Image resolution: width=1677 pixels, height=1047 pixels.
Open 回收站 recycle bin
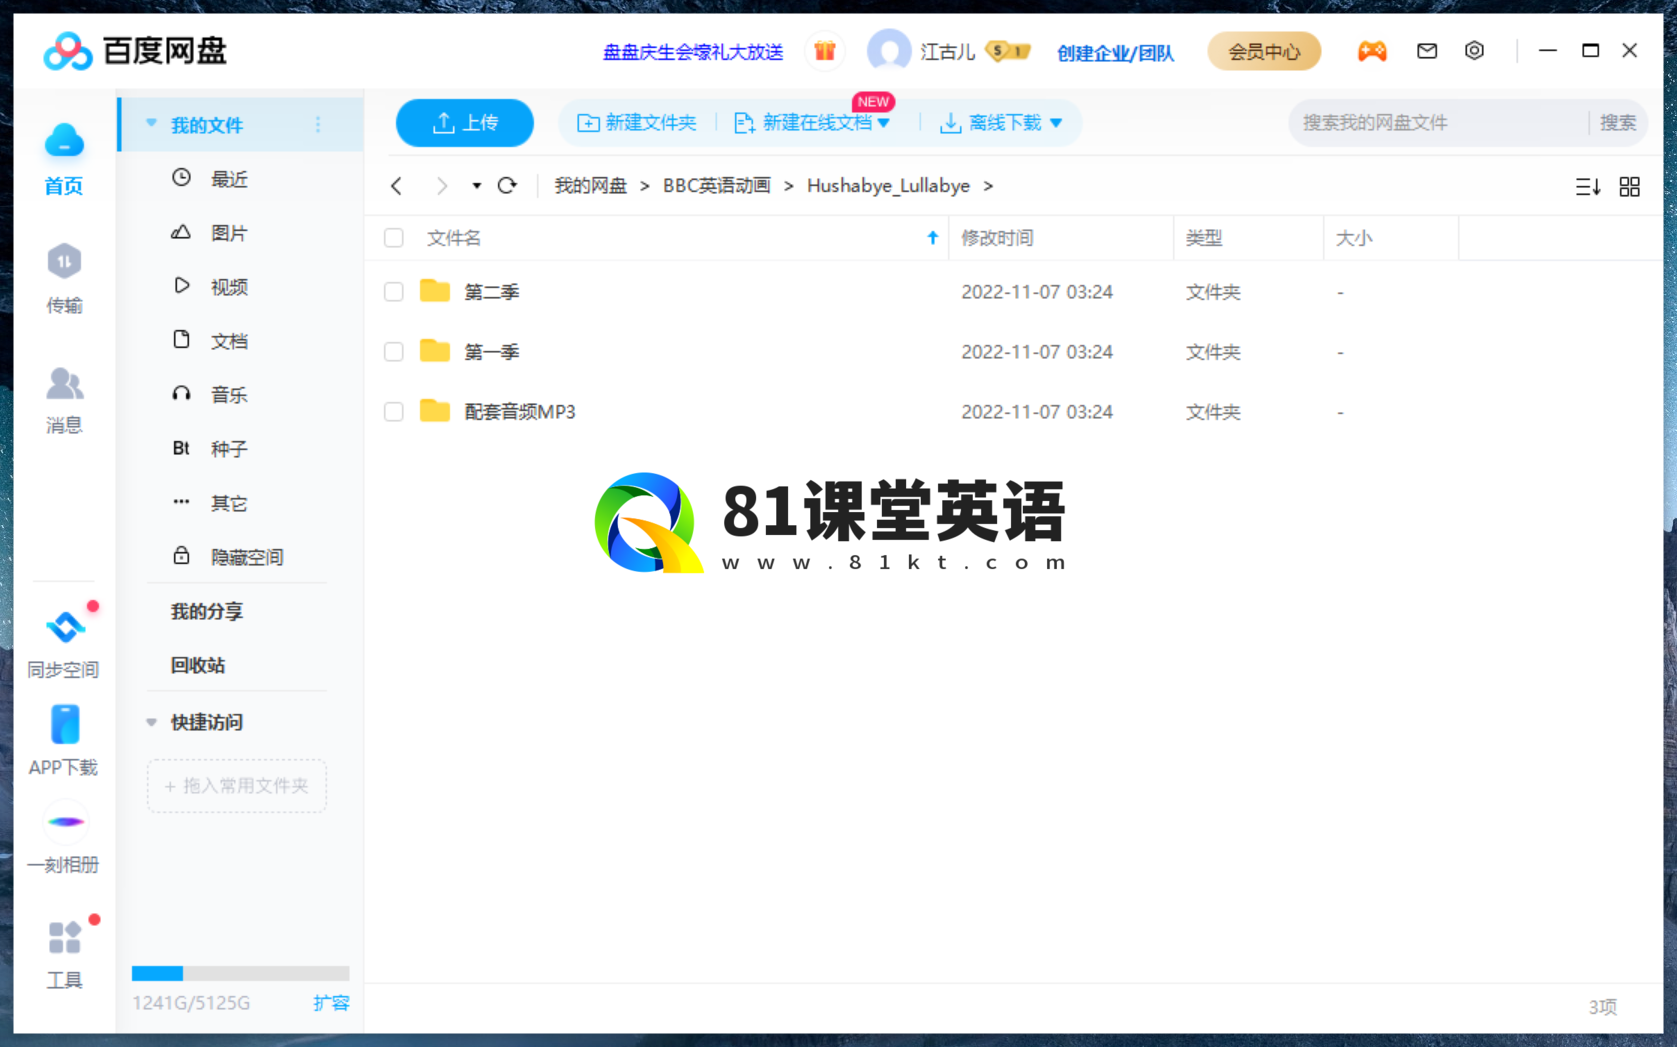click(x=198, y=665)
